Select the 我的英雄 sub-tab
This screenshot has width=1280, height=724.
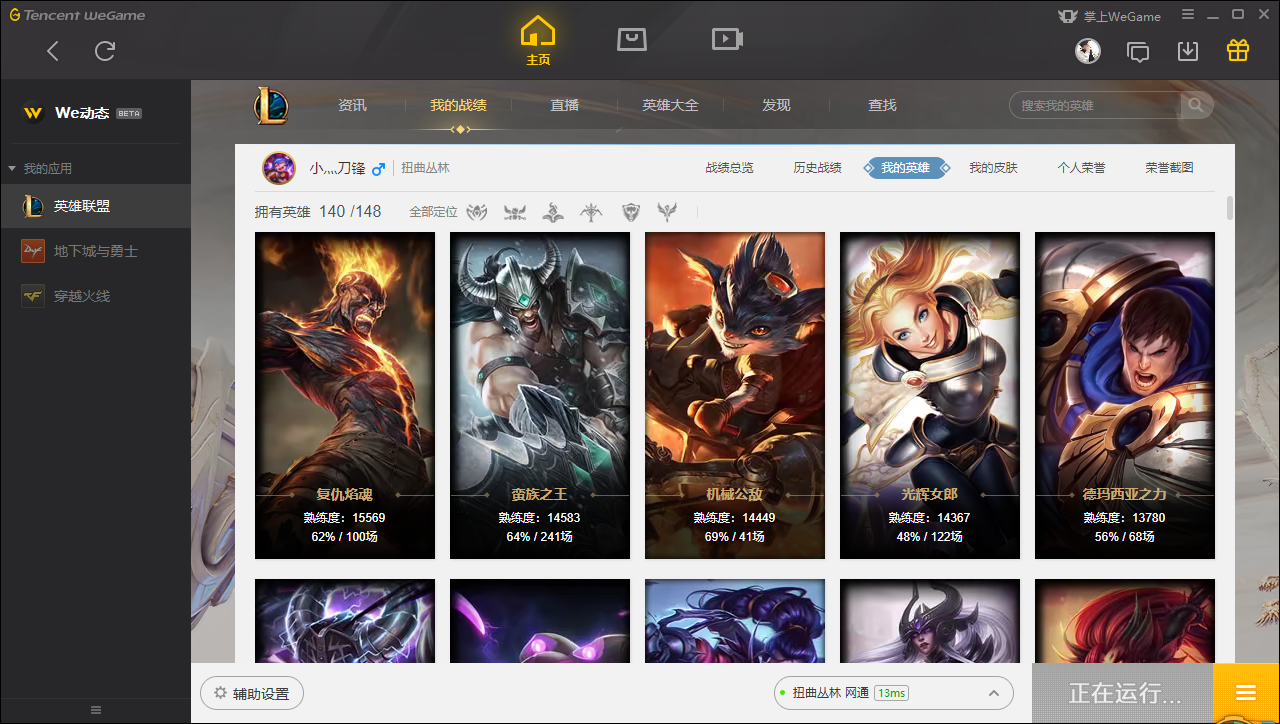(906, 168)
